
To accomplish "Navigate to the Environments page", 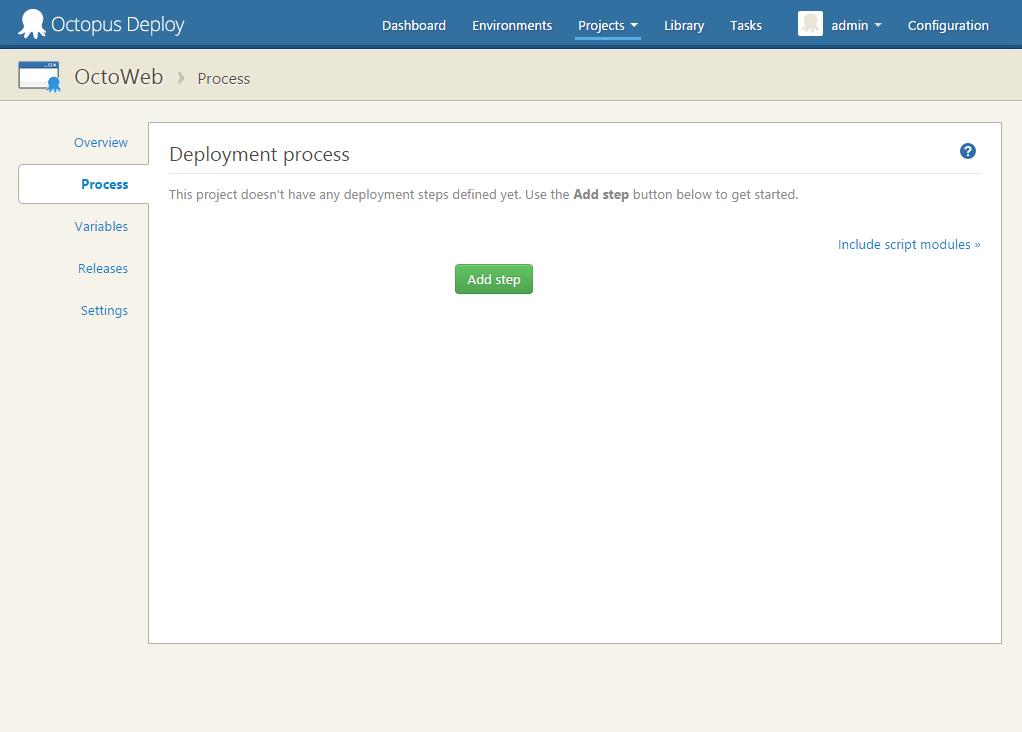I will 511,25.
